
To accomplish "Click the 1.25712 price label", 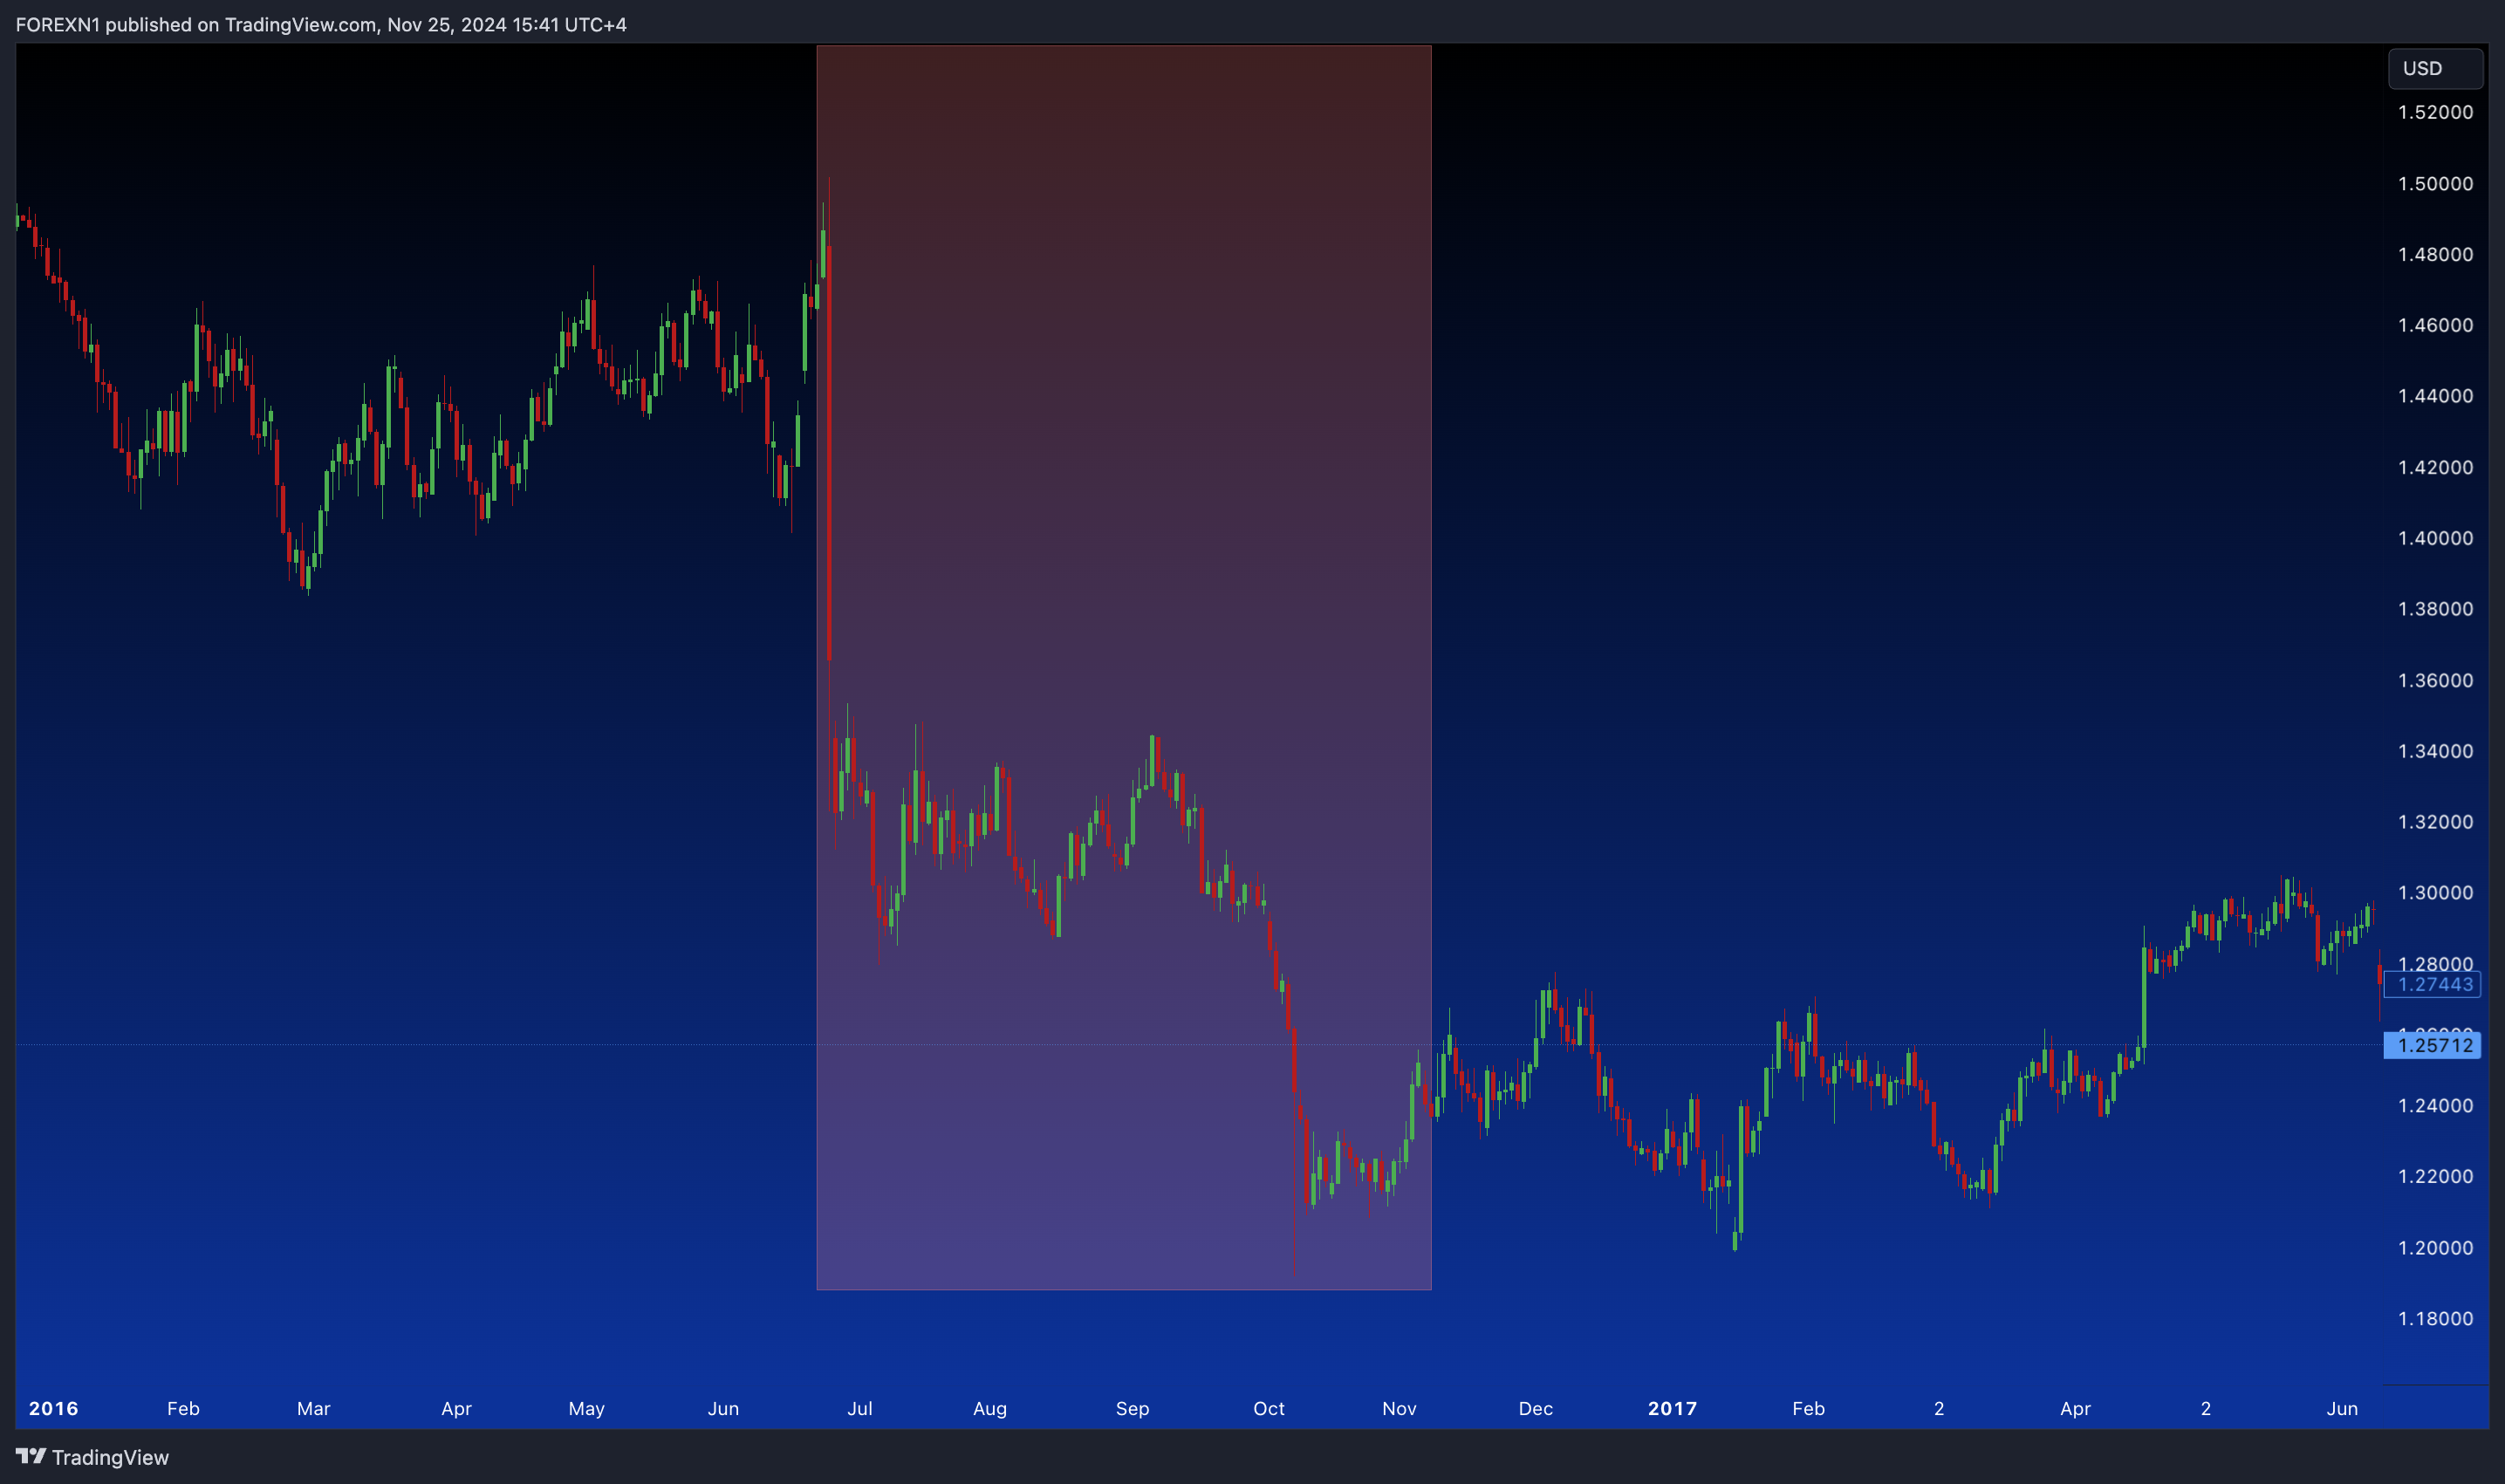I will click(2432, 1045).
